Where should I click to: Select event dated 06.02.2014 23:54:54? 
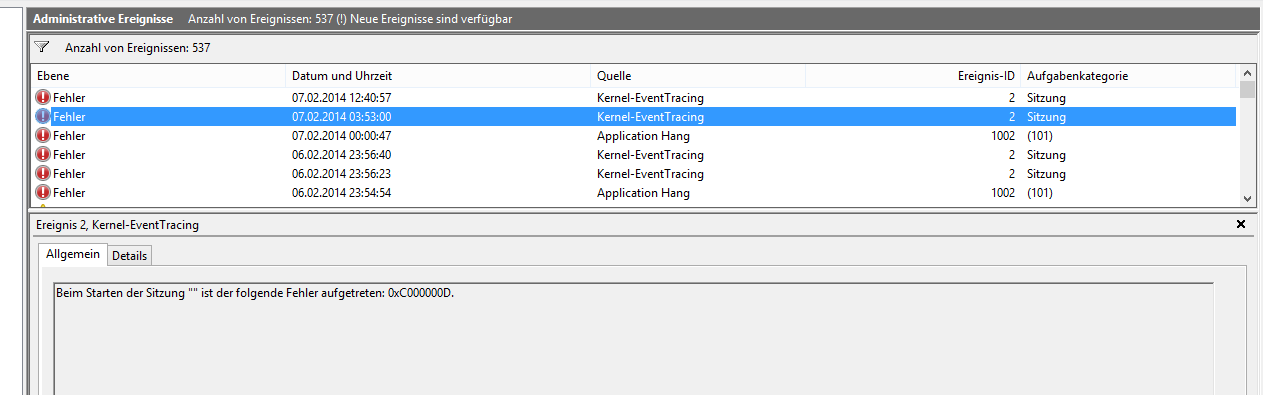pos(634,192)
